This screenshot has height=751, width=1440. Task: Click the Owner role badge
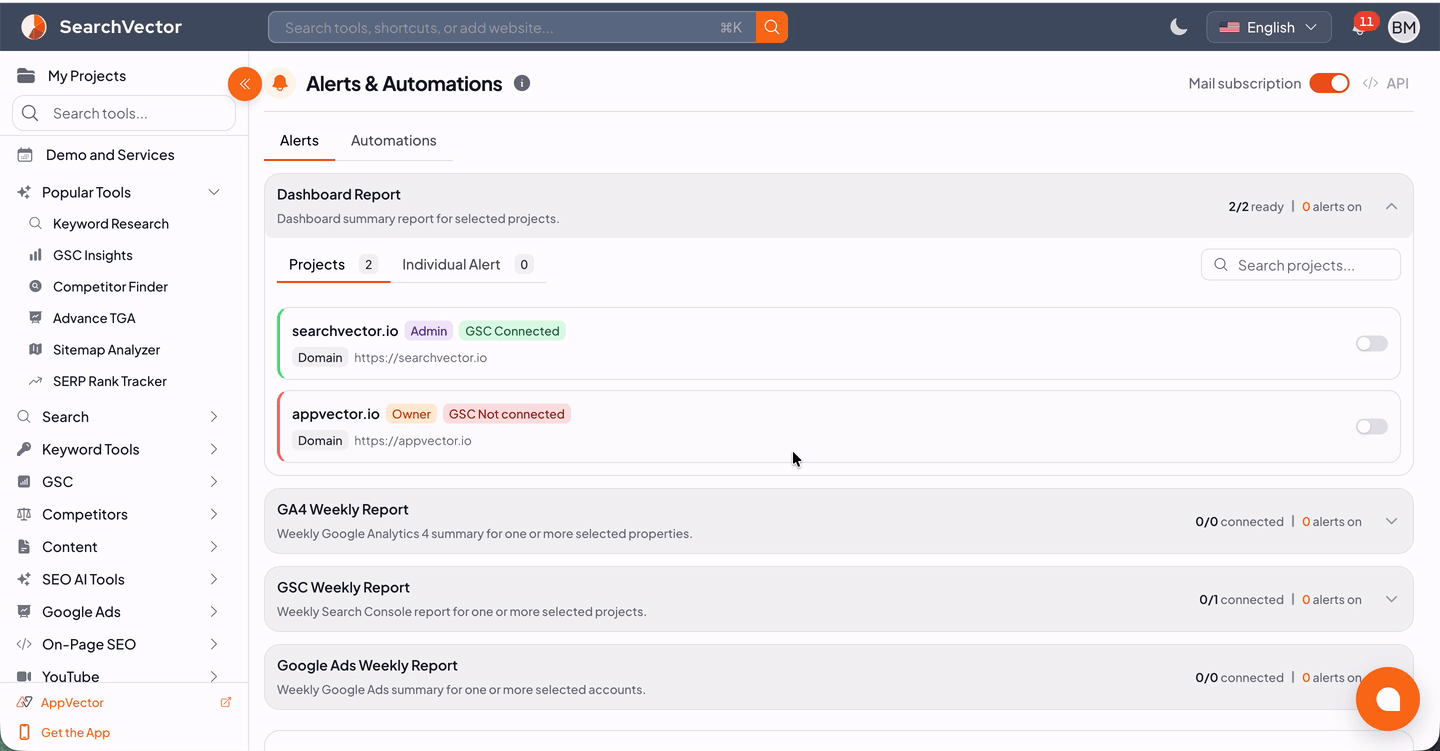point(411,414)
